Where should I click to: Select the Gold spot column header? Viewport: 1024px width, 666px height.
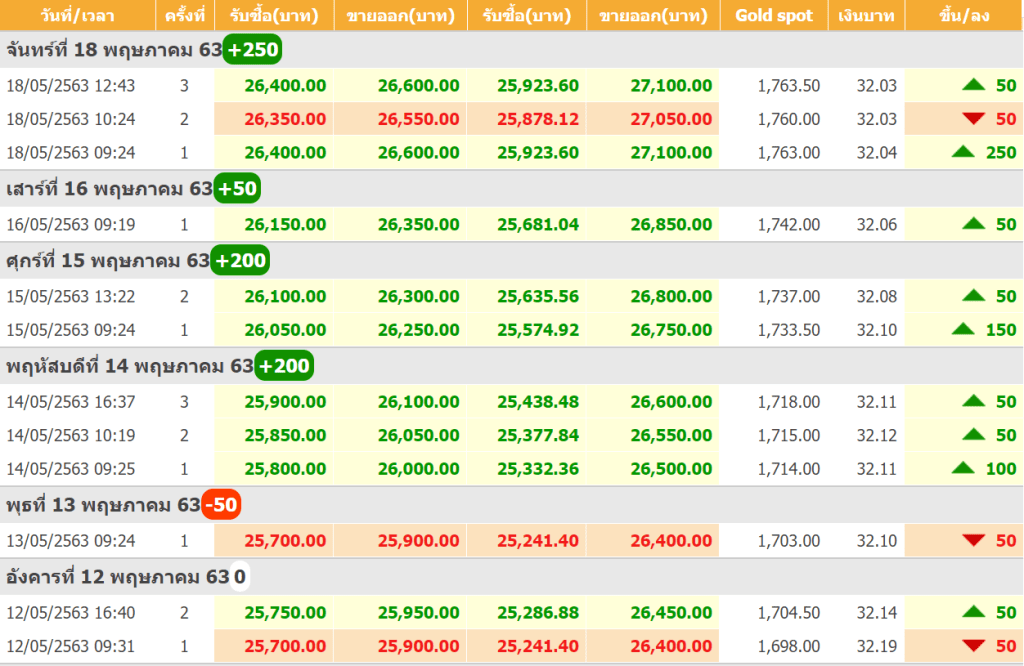pos(774,16)
